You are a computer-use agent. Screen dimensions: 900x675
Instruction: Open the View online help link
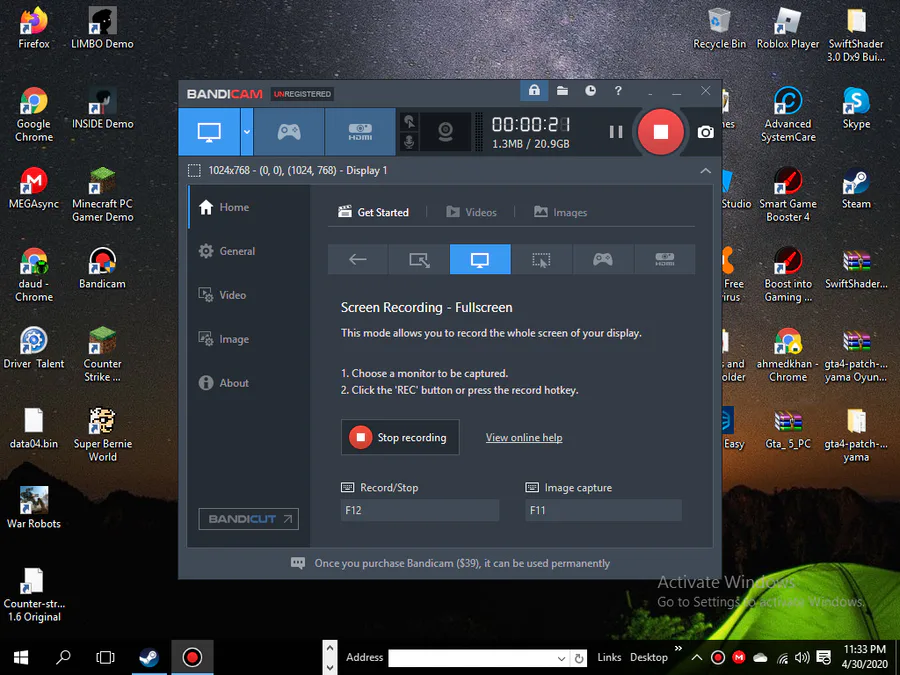coord(524,437)
